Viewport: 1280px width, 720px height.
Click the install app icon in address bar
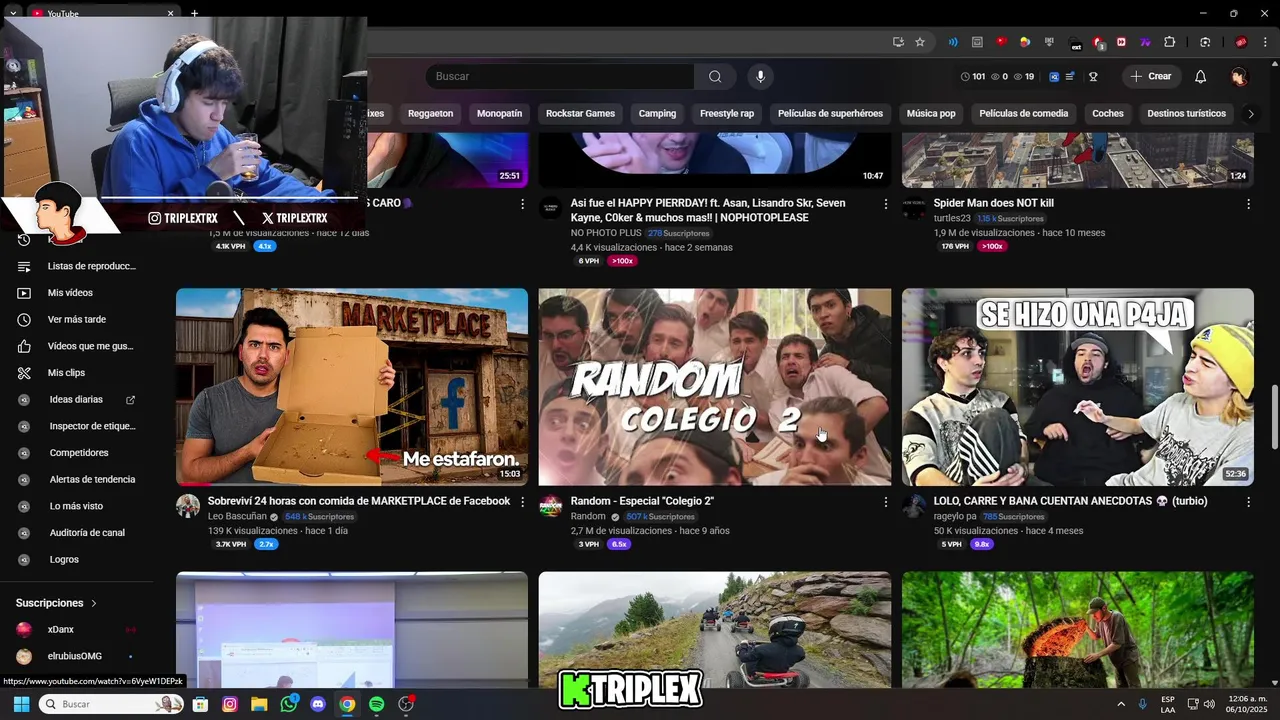(x=898, y=42)
